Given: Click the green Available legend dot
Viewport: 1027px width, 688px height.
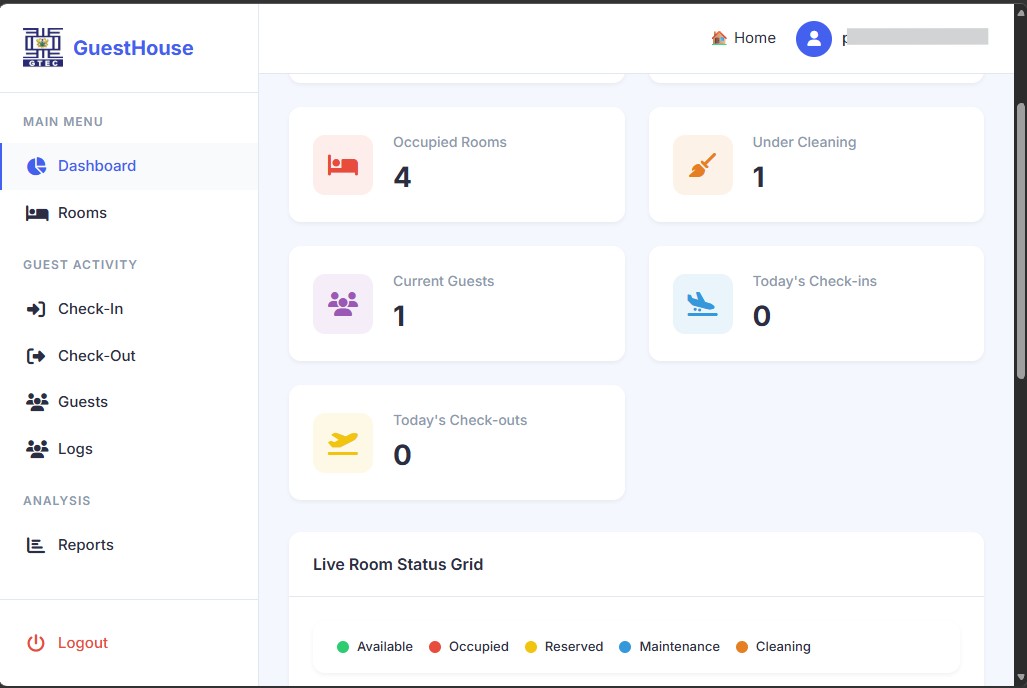Looking at the screenshot, I should (x=343, y=647).
